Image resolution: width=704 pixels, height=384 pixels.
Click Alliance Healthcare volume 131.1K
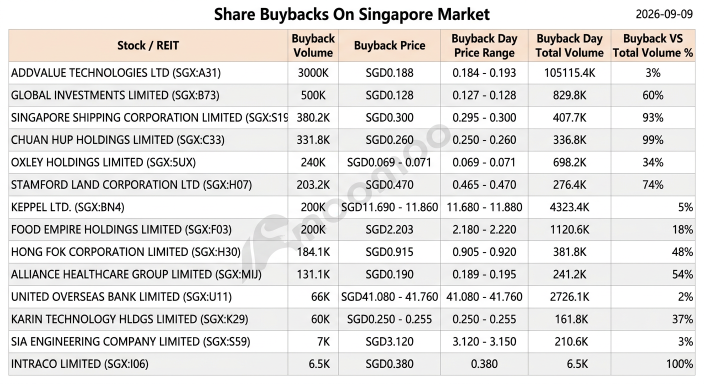point(313,274)
